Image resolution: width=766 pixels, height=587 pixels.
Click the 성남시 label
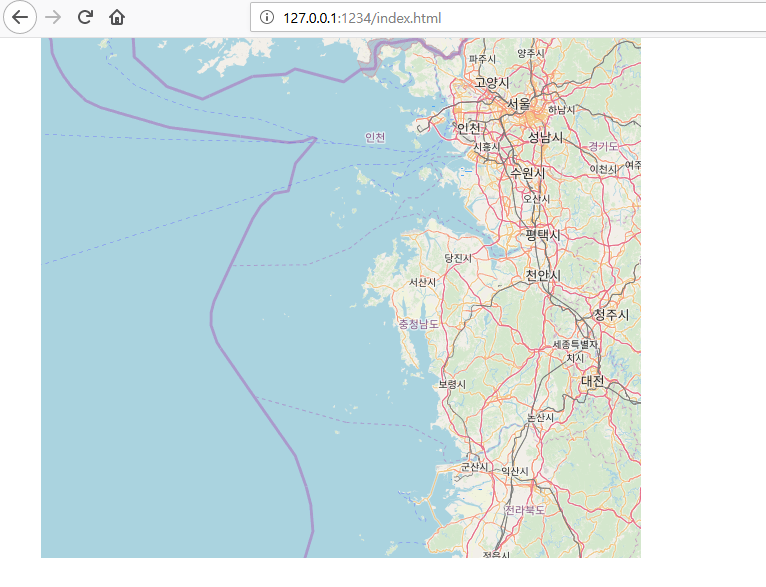click(x=546, y=137)
